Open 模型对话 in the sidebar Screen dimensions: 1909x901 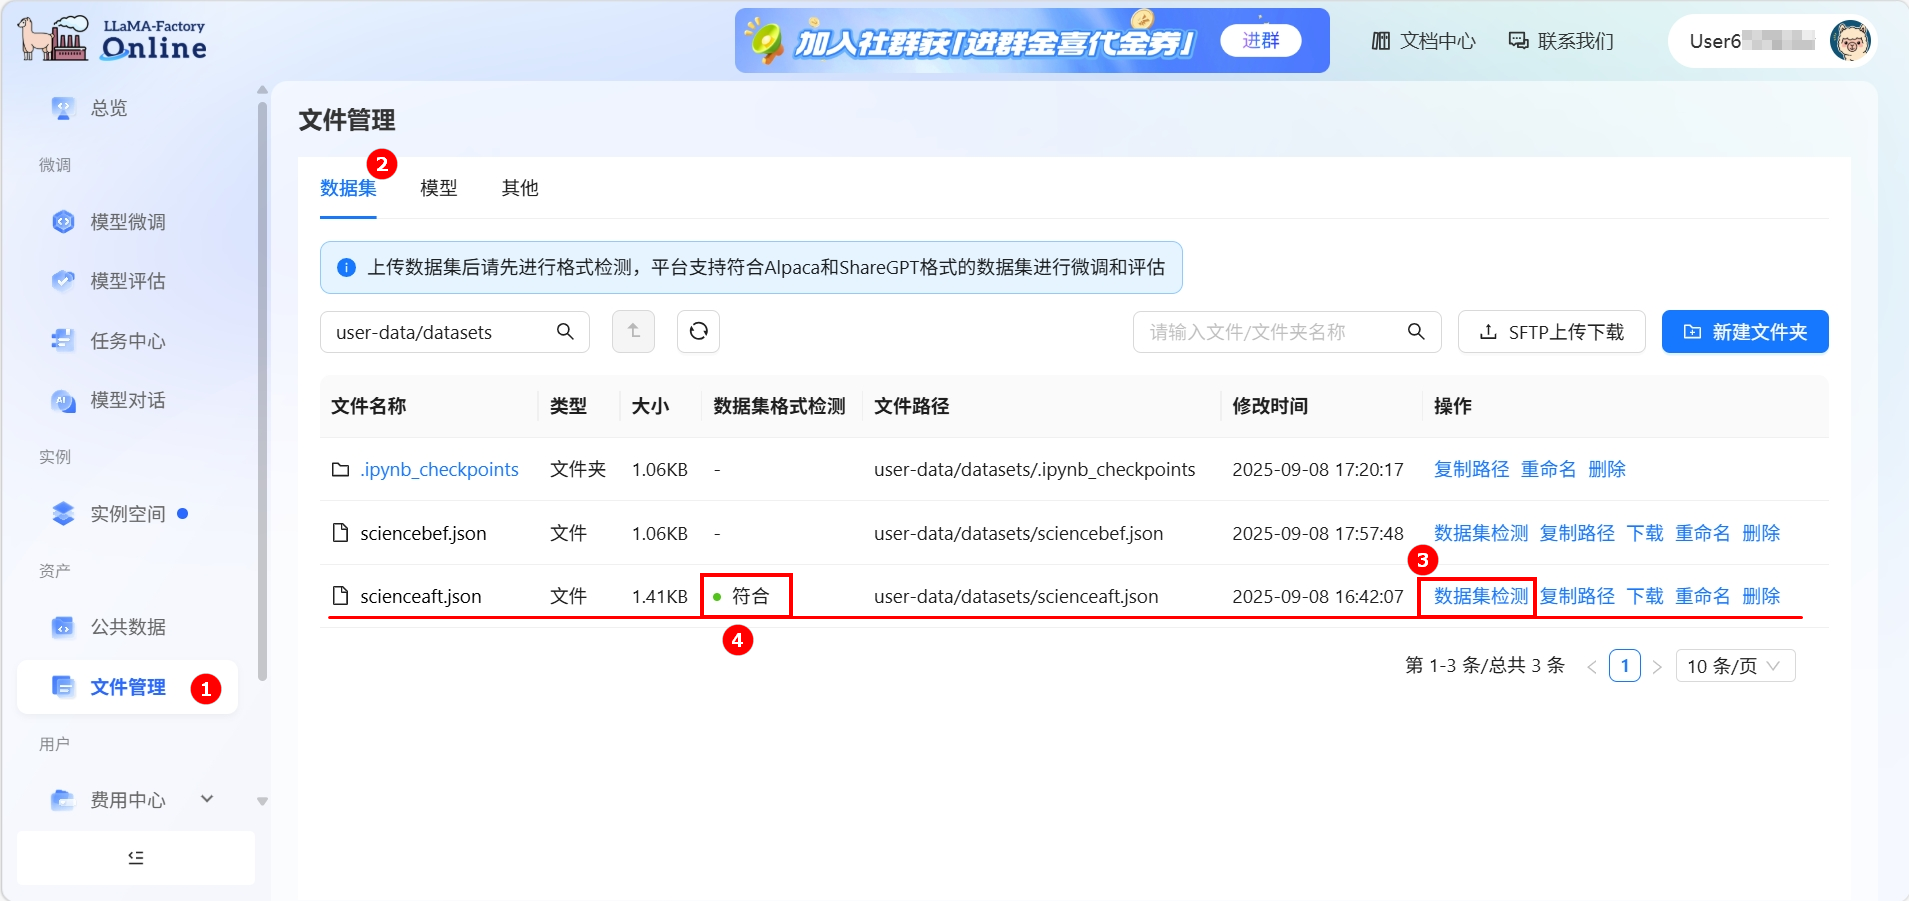[128, 400]
